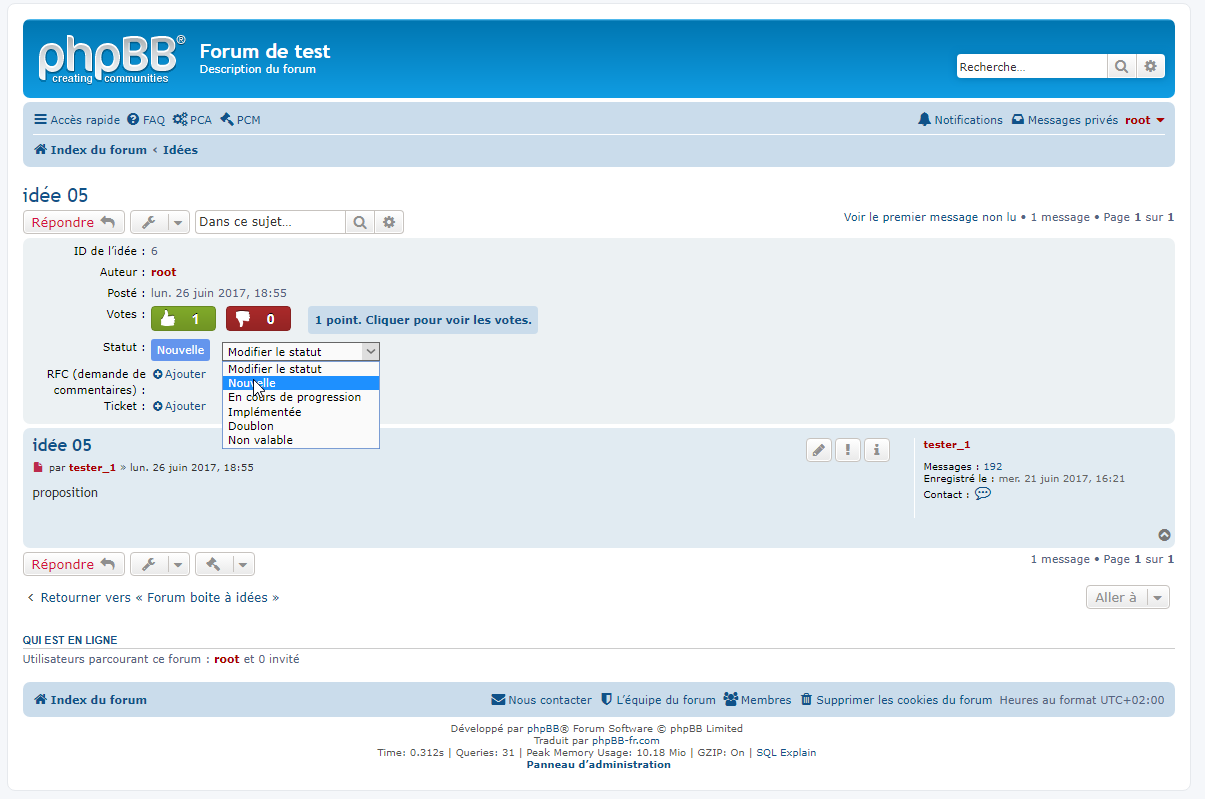Image resolution: width=1205 pixels, height=799 pixels.
Task: Open the Notifications link
Action: click(x=960, y=120)
